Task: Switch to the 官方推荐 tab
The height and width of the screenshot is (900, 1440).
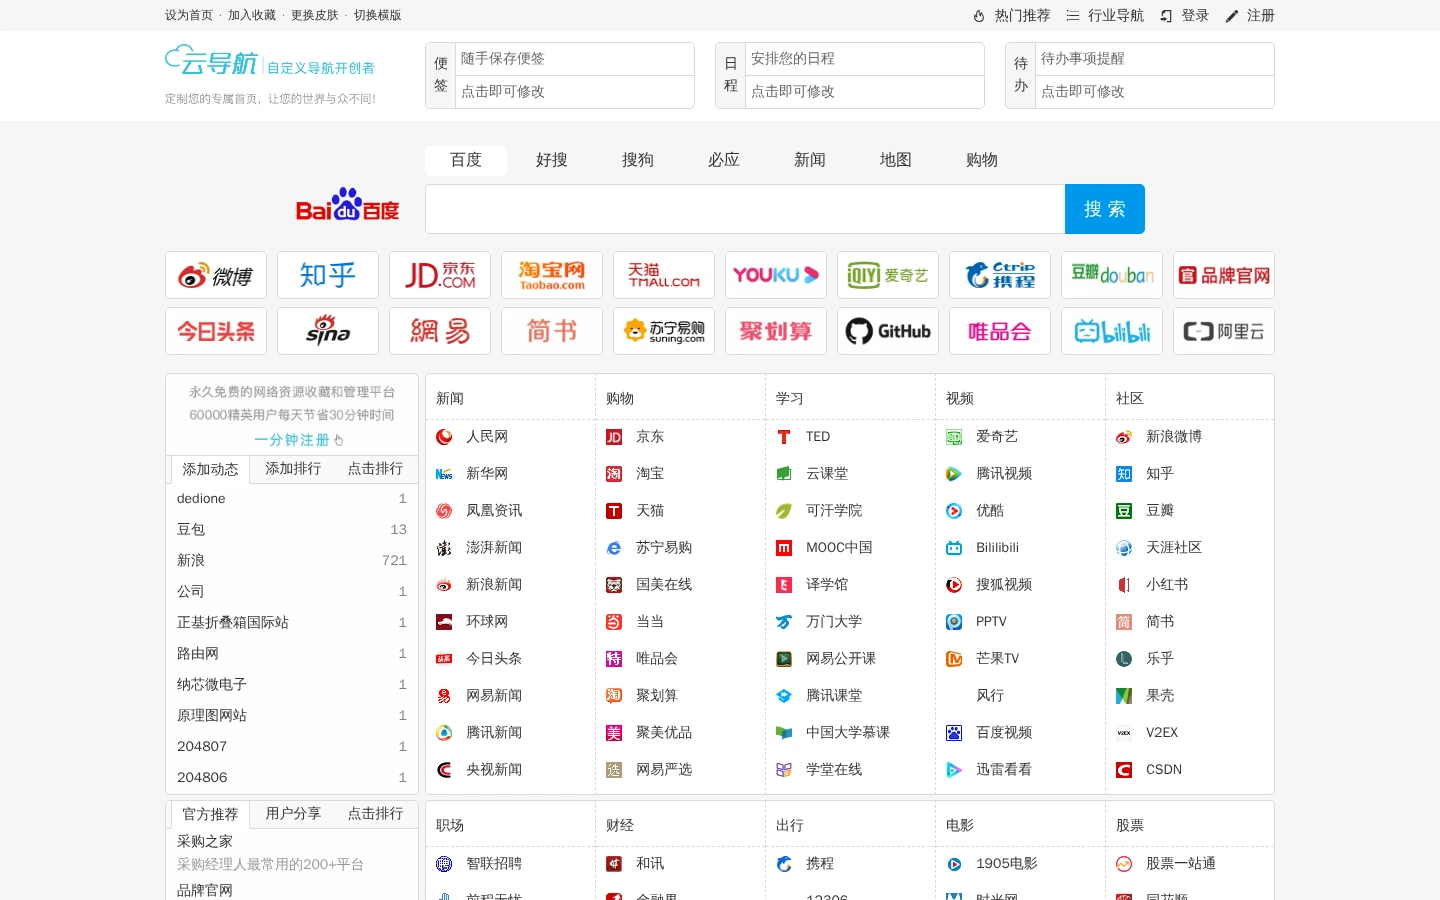Action: pos(210,814)
